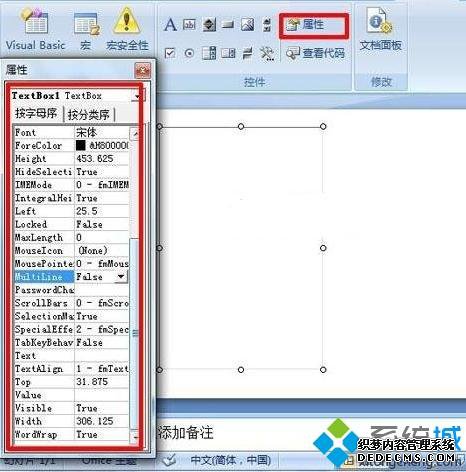
Task: Select the highlighted MultiLine property name
Action: click(x=44, y=277)
